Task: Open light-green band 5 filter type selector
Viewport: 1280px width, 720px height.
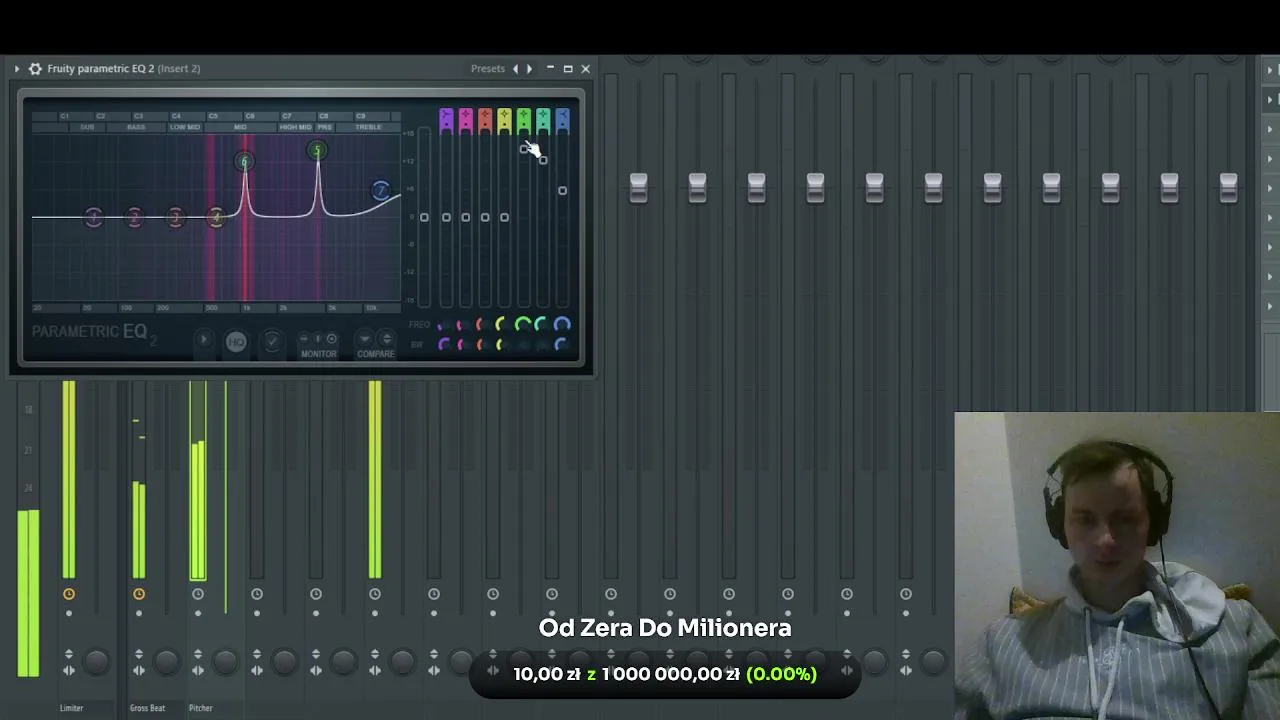Action: 523,121
